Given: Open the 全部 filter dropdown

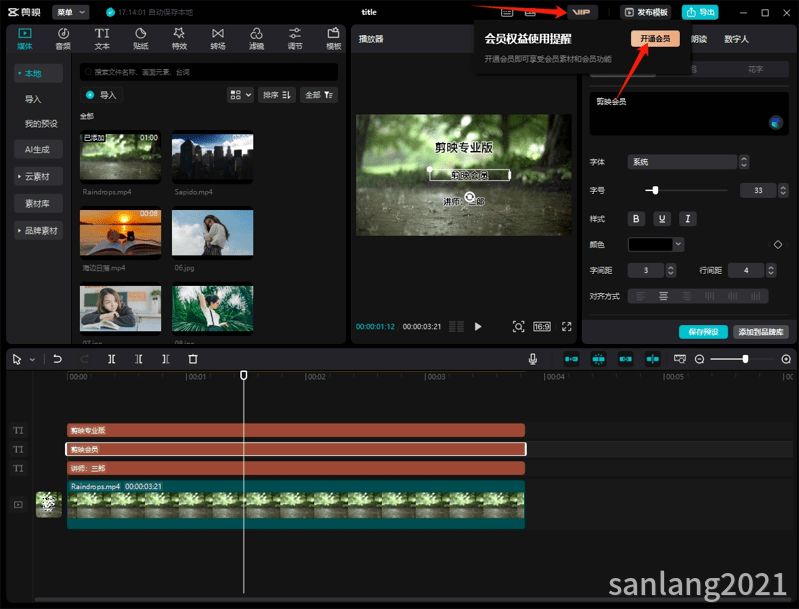Looking at the screenshot, I should click(319, 95).
